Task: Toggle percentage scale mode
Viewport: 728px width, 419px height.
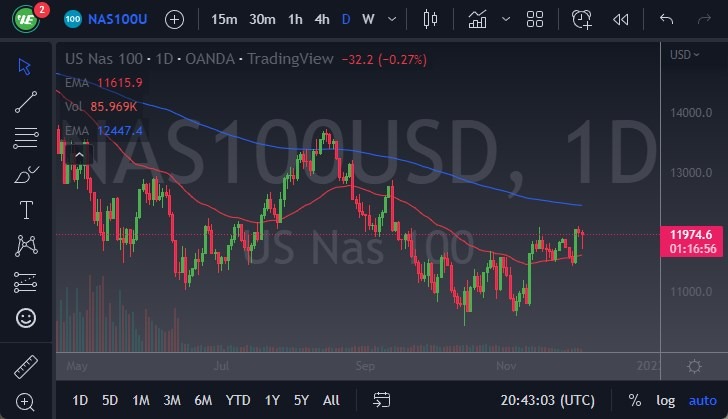Action: point(634,400)
